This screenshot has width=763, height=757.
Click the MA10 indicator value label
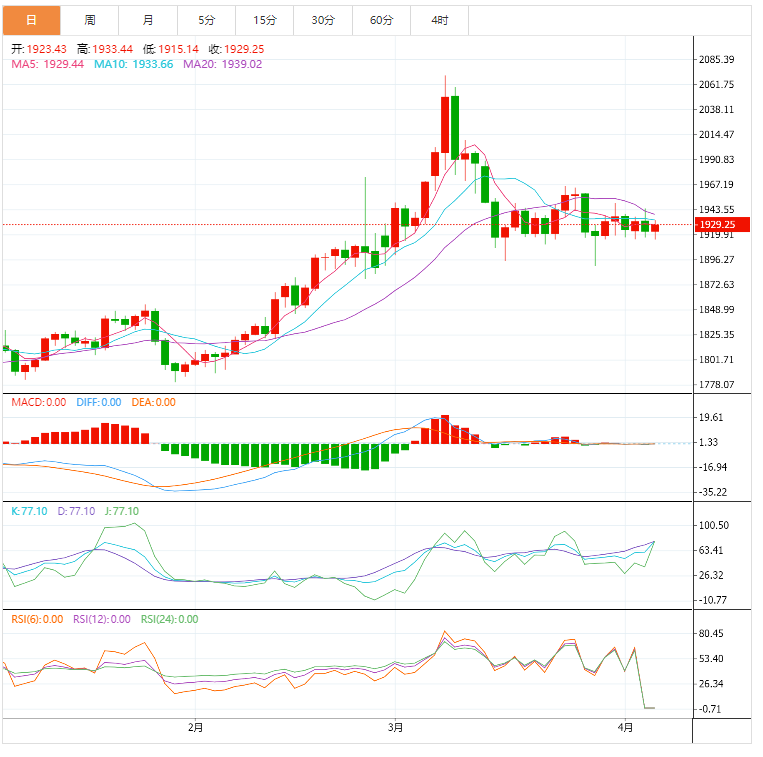[x=133, y=64]
